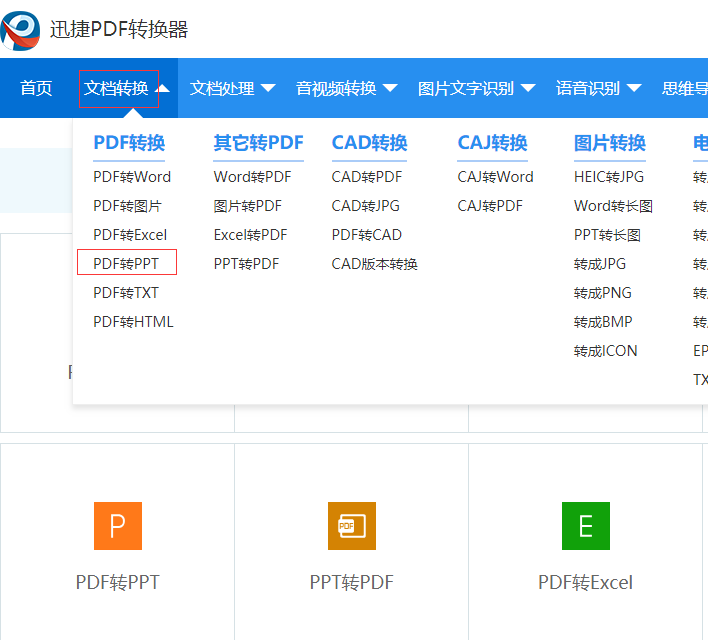Click Word转长图 option
The image size is (708, 640).
pyautogui.click(x=613, y=206)
